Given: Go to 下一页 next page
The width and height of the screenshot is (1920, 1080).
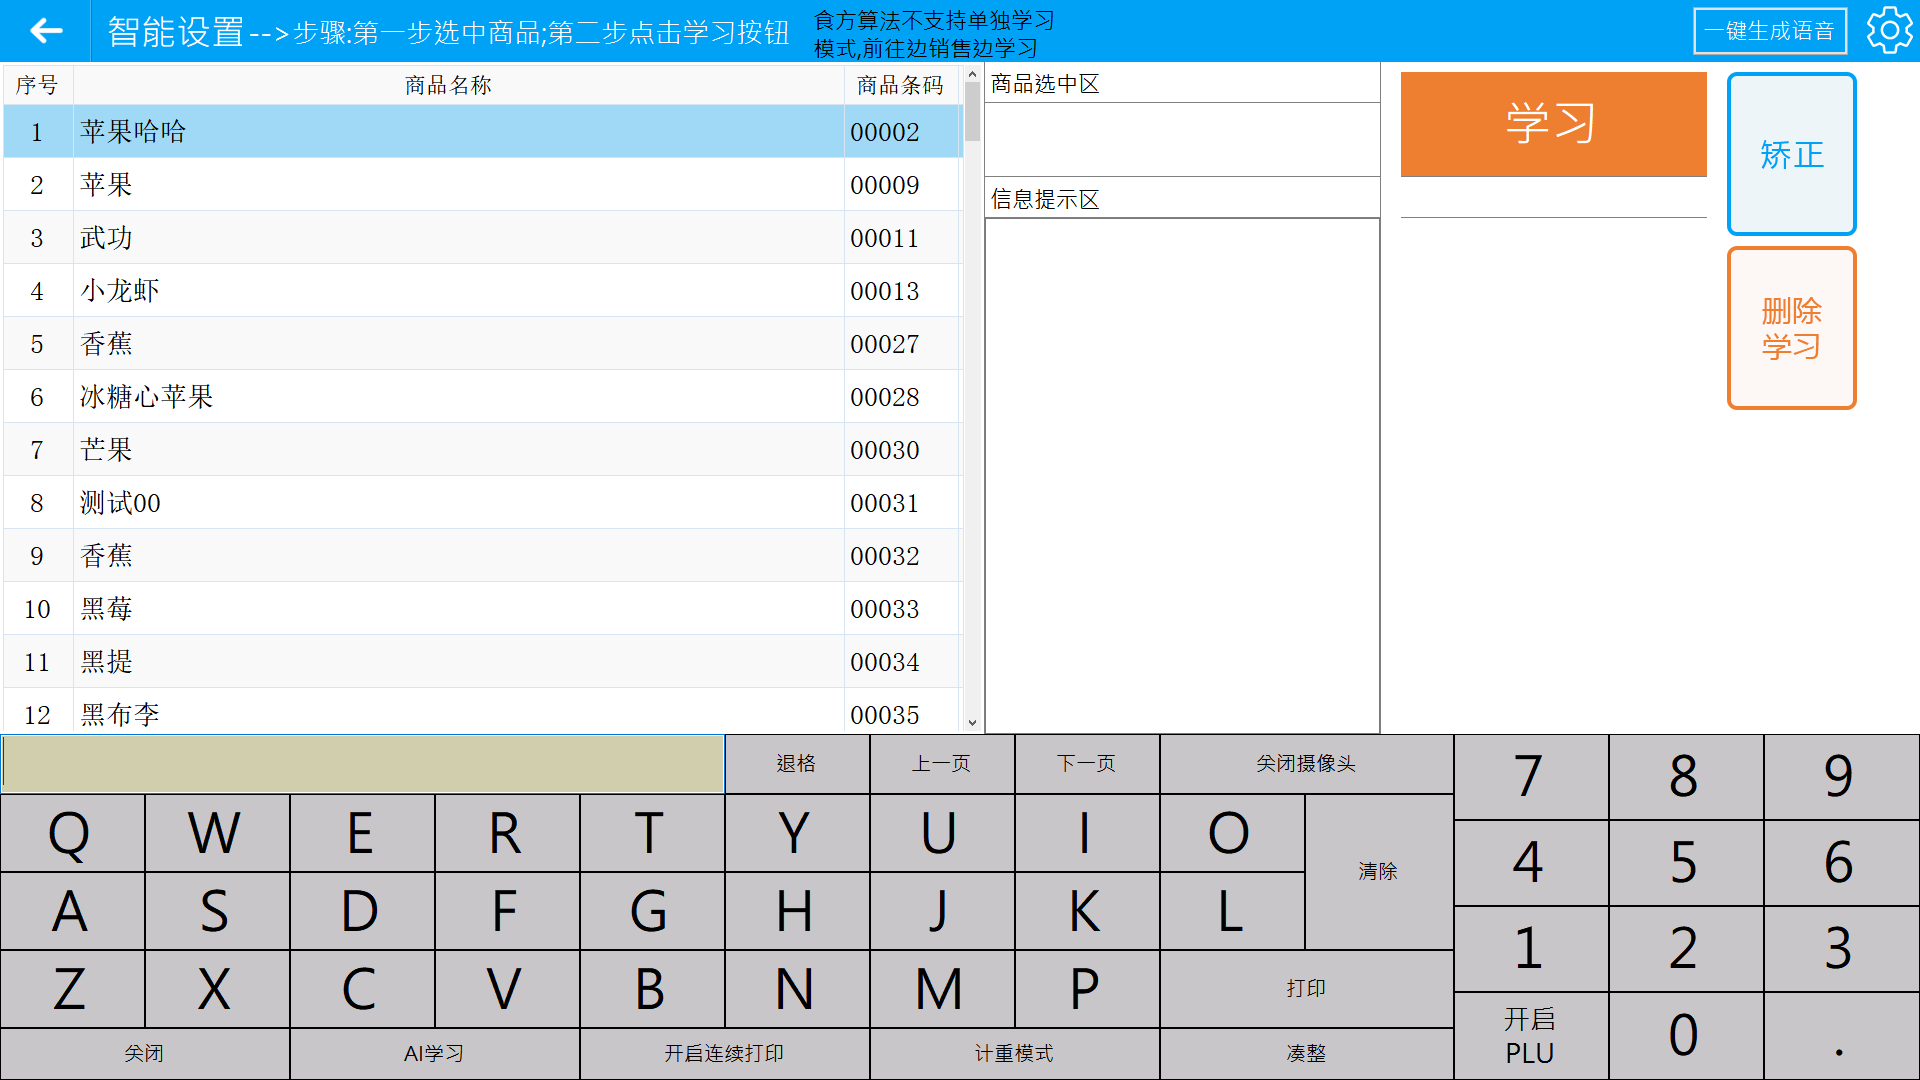Looking at the screenshot, I should pos(1086,764).
